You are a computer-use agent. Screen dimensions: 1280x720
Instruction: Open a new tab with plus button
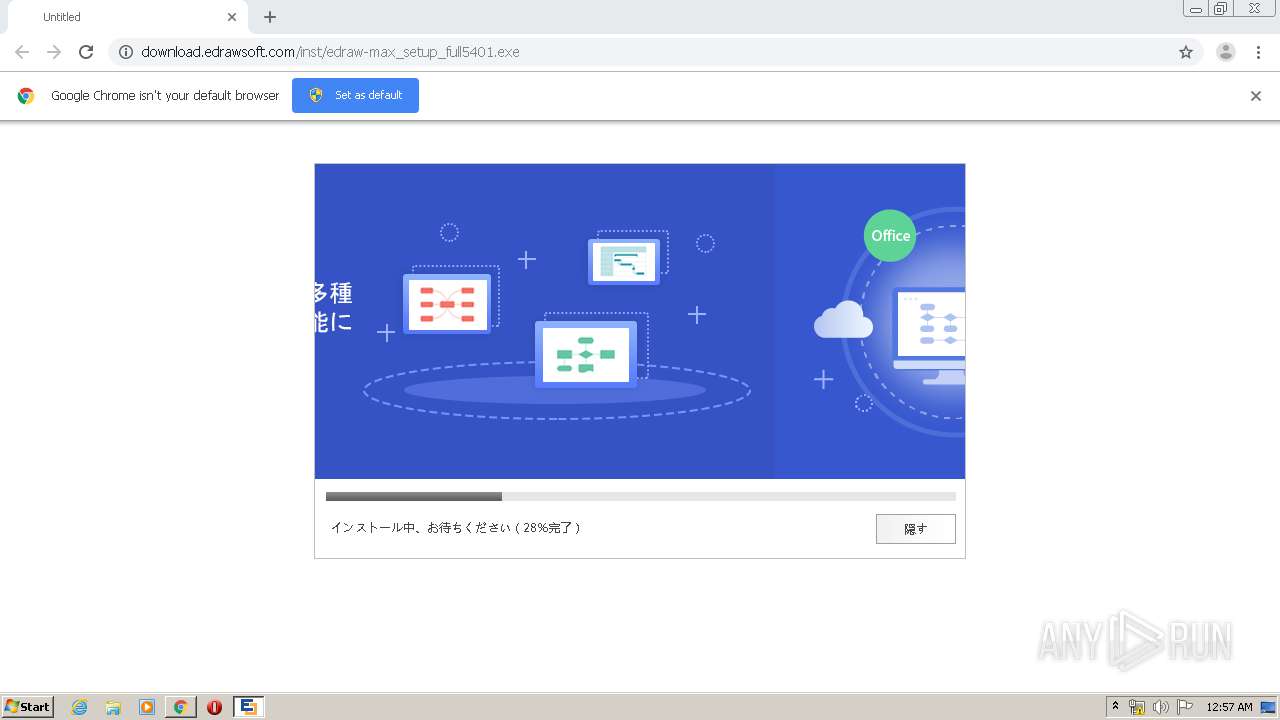(x=270, y=17)
